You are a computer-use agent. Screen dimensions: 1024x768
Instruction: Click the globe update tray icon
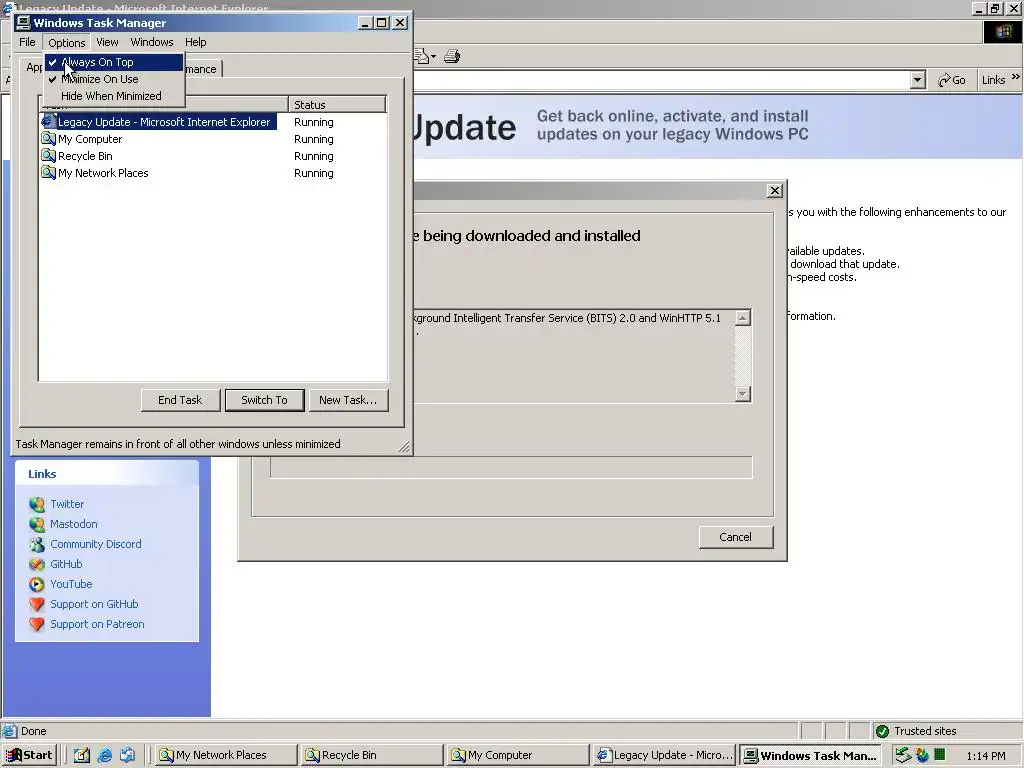[x=922, y=756]
